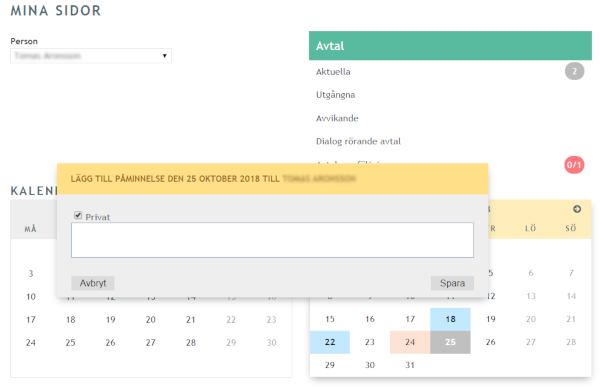Viewport: 600px width, 390px height.
Task: Go to next month with arrow icon
Action: point(577,209)
